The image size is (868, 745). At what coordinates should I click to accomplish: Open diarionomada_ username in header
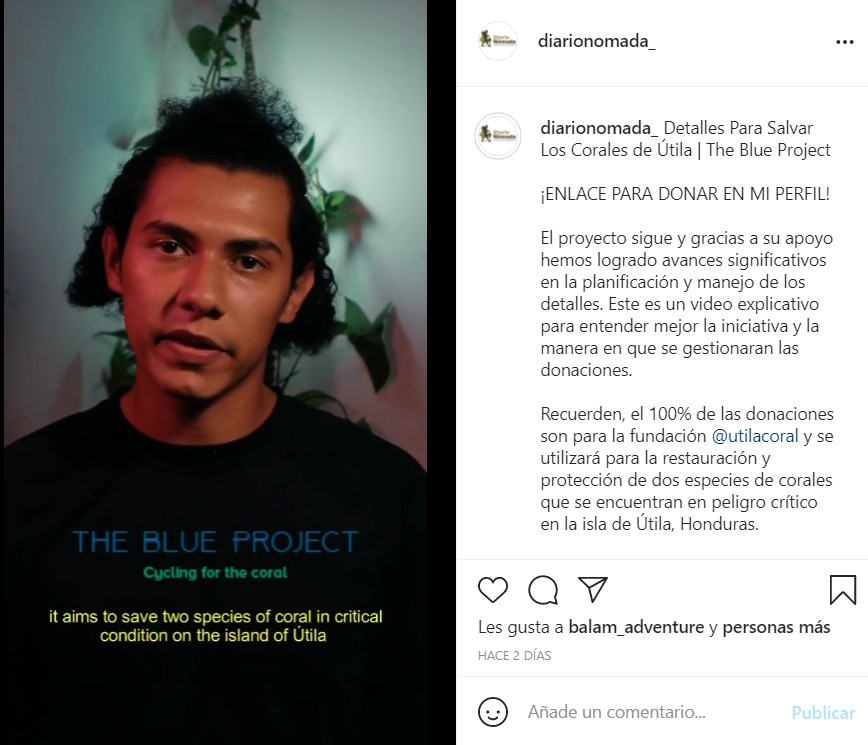(597, 42)
